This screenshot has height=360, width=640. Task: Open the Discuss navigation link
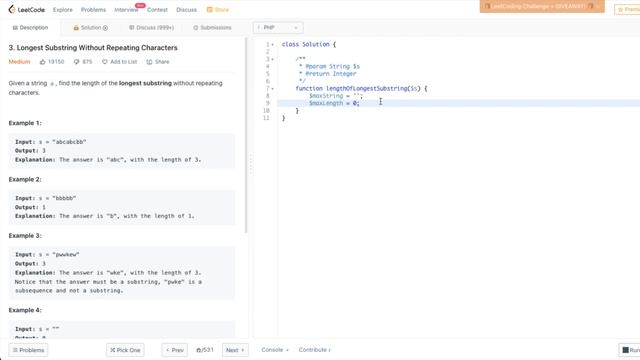click(187, 10)
